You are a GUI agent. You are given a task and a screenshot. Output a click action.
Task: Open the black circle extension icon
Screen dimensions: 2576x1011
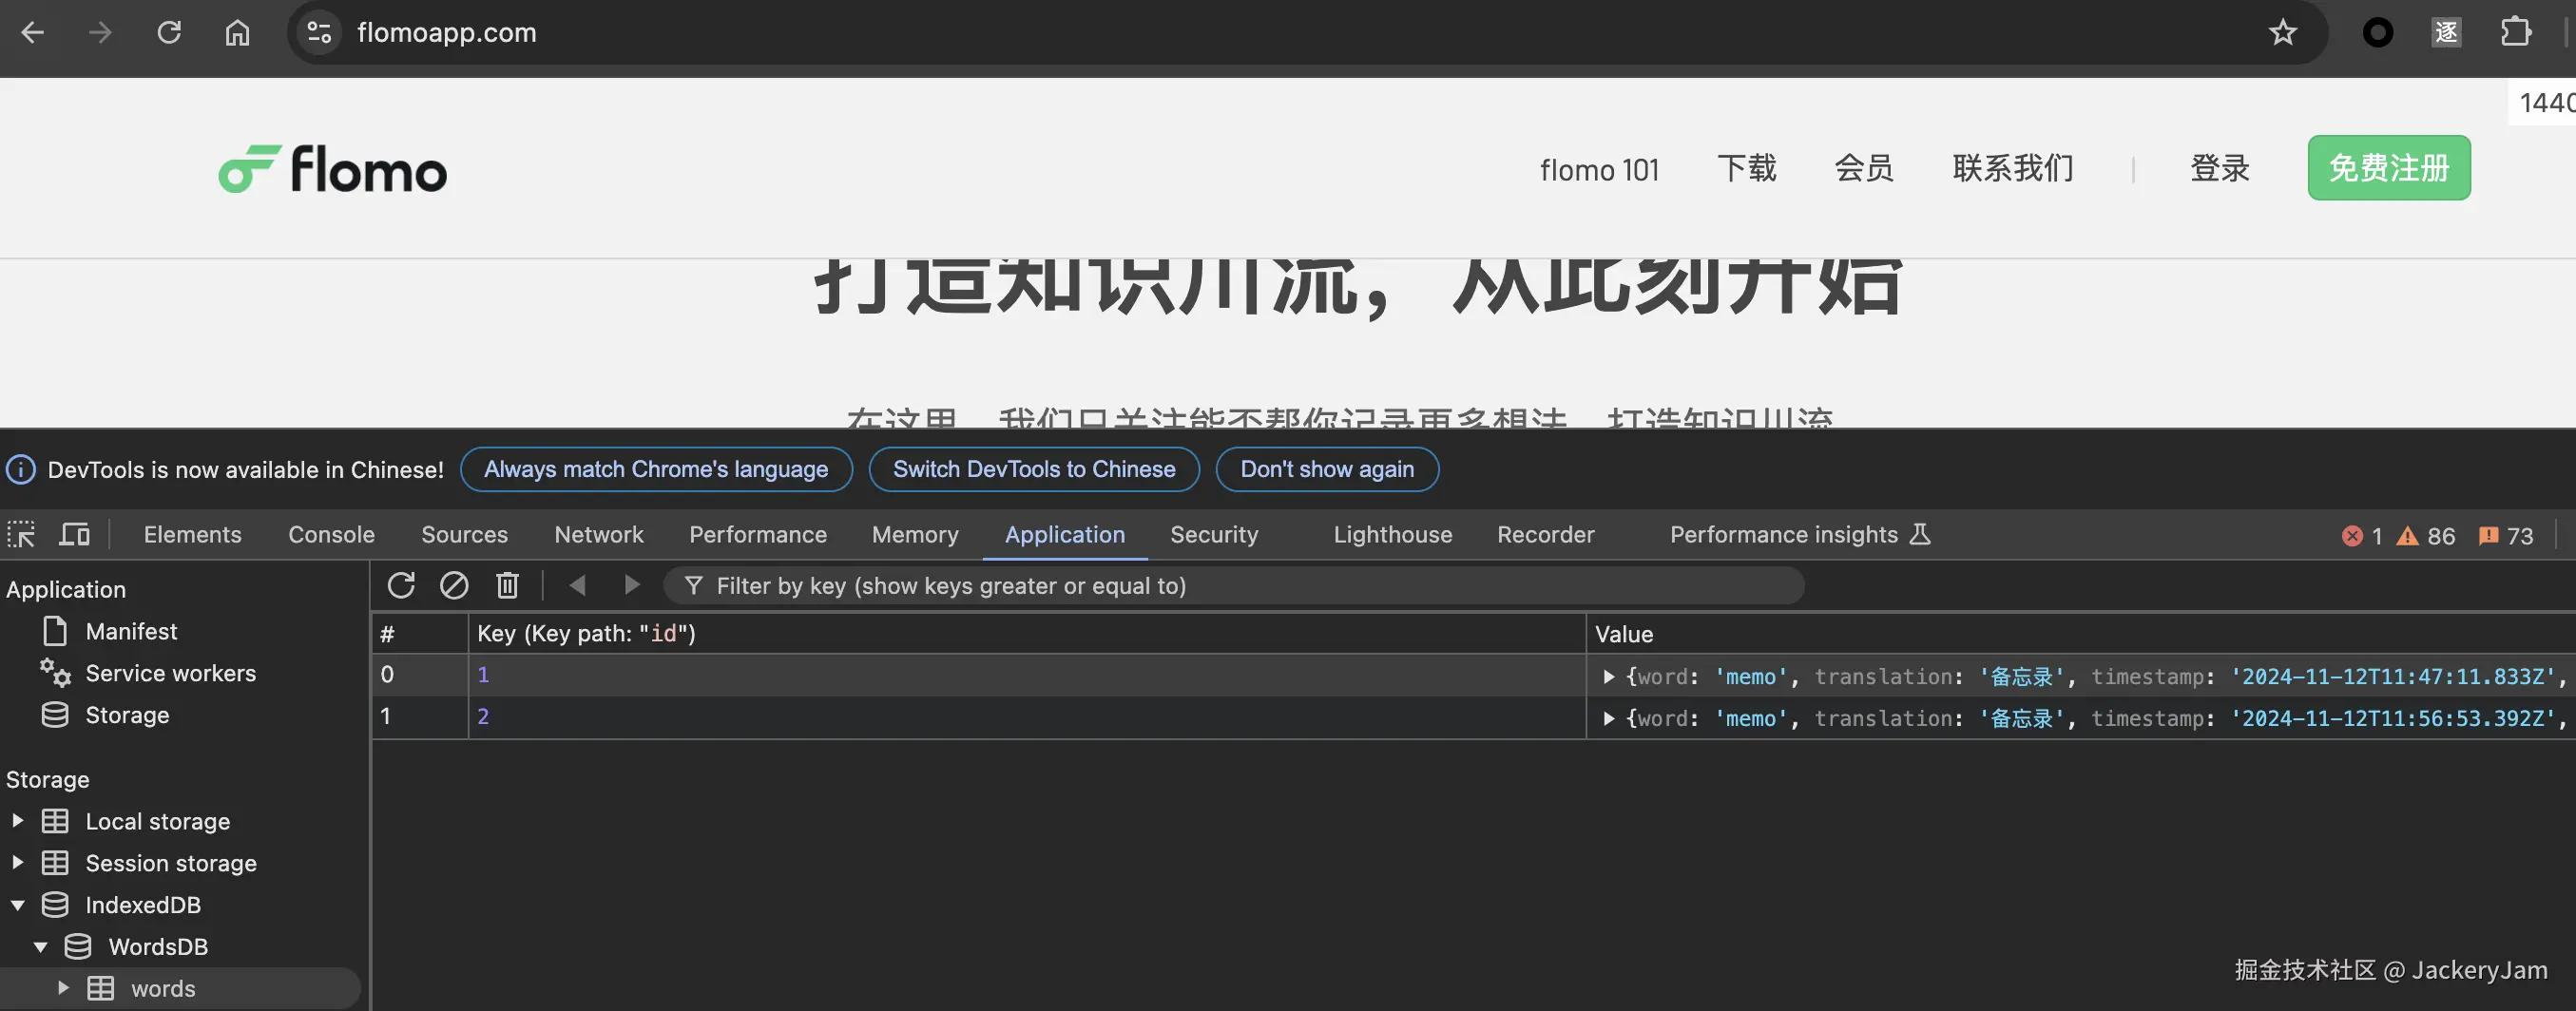coord(2377,33)
